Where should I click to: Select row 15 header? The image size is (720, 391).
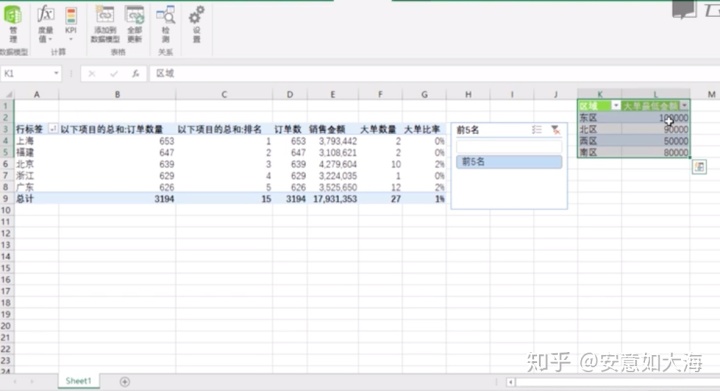tap(6, 268)
